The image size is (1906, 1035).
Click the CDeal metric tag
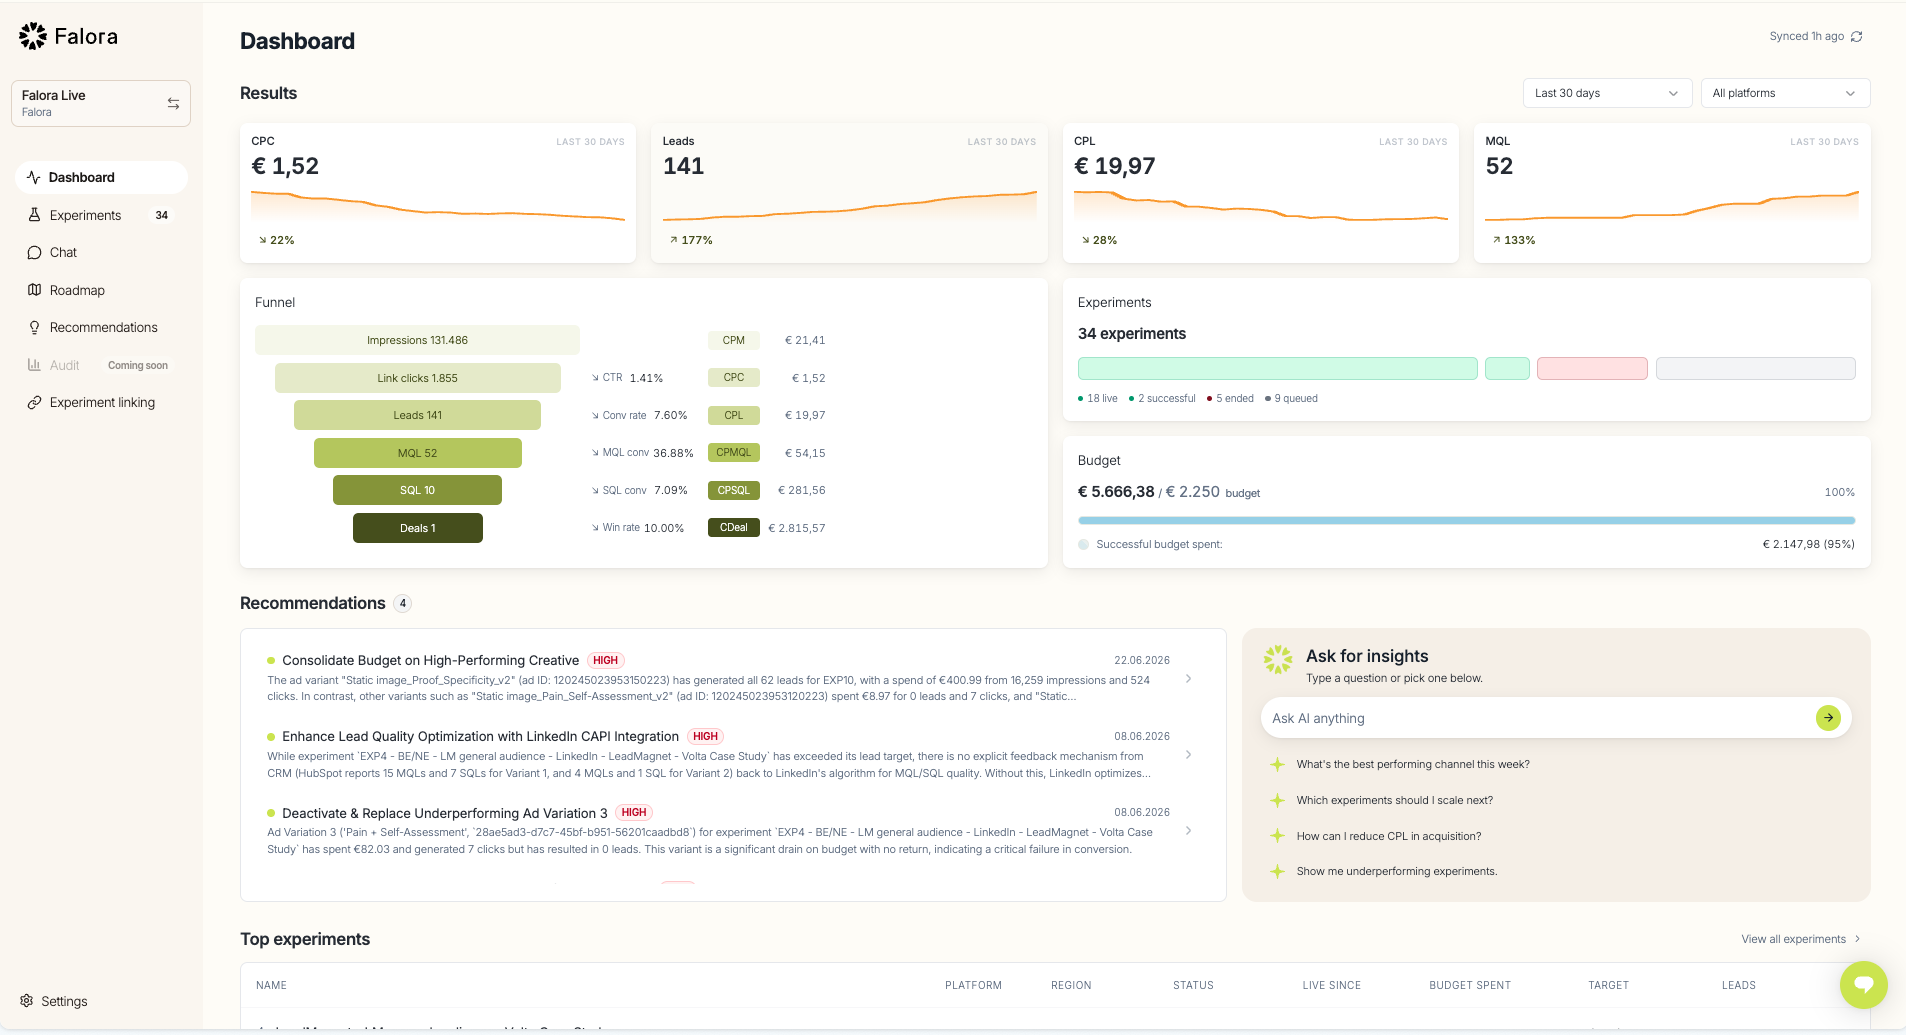(734, 528)
